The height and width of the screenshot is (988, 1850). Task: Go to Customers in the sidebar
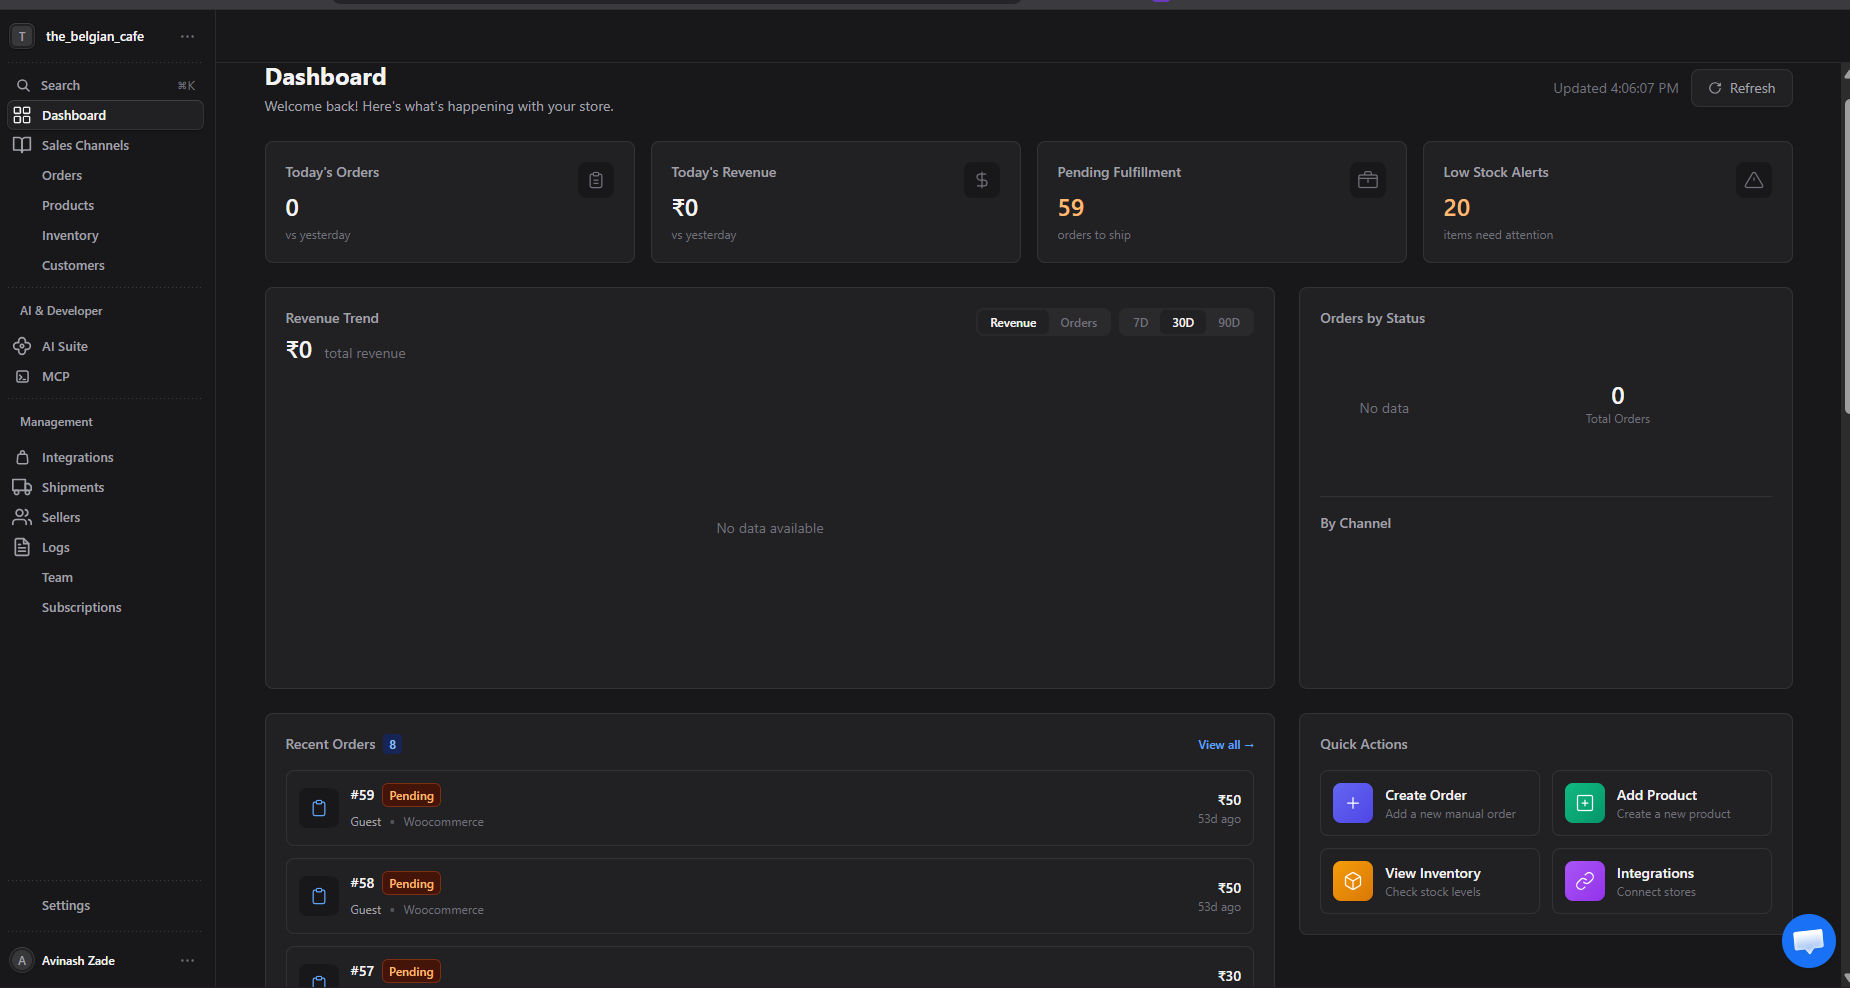click(73, 265)
